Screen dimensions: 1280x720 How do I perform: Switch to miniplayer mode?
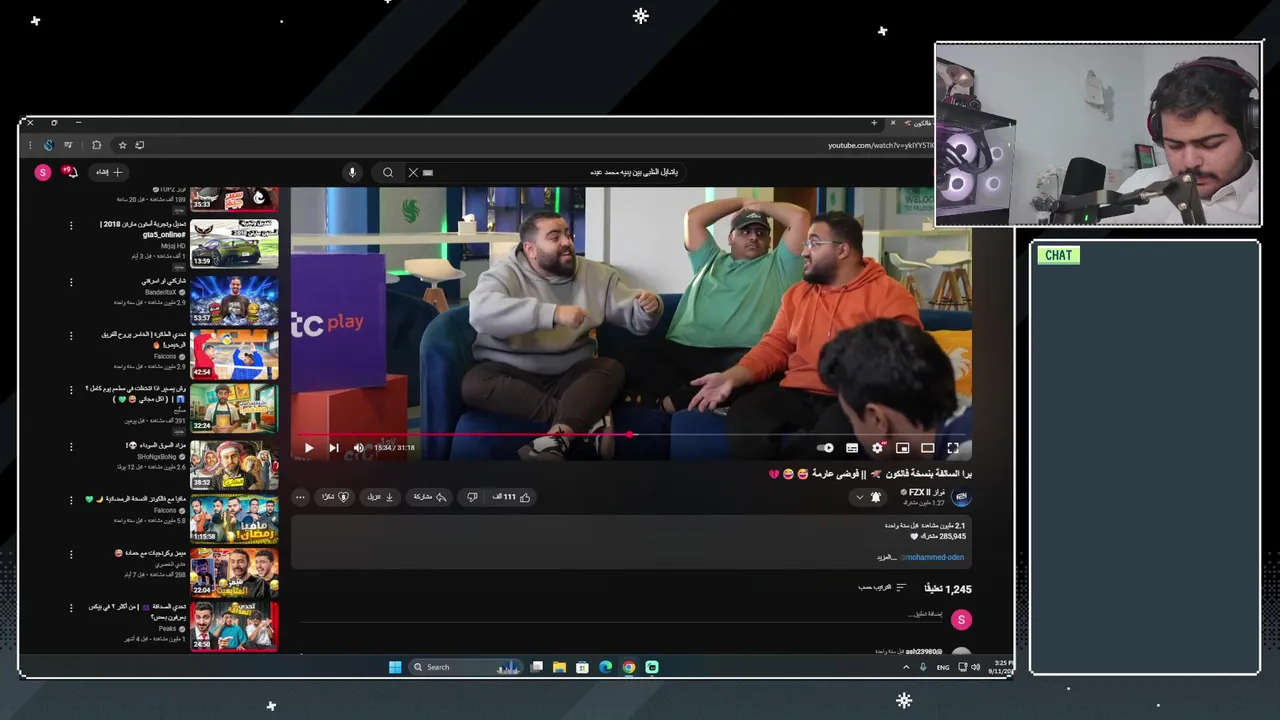click(903, 448)
